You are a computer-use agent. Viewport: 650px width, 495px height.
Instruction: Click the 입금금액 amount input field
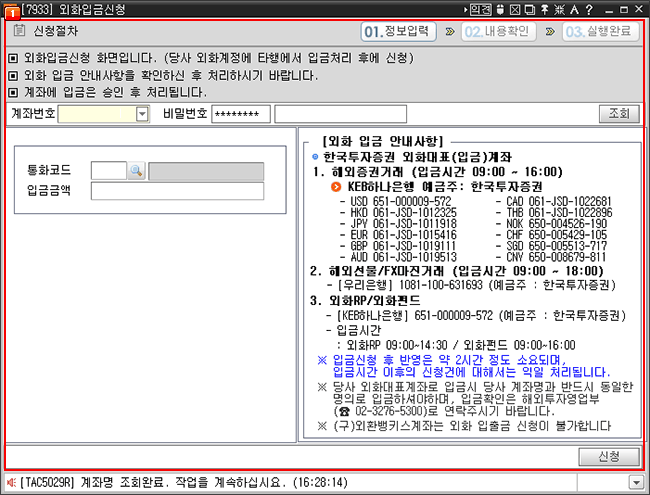tap(177, 191)
